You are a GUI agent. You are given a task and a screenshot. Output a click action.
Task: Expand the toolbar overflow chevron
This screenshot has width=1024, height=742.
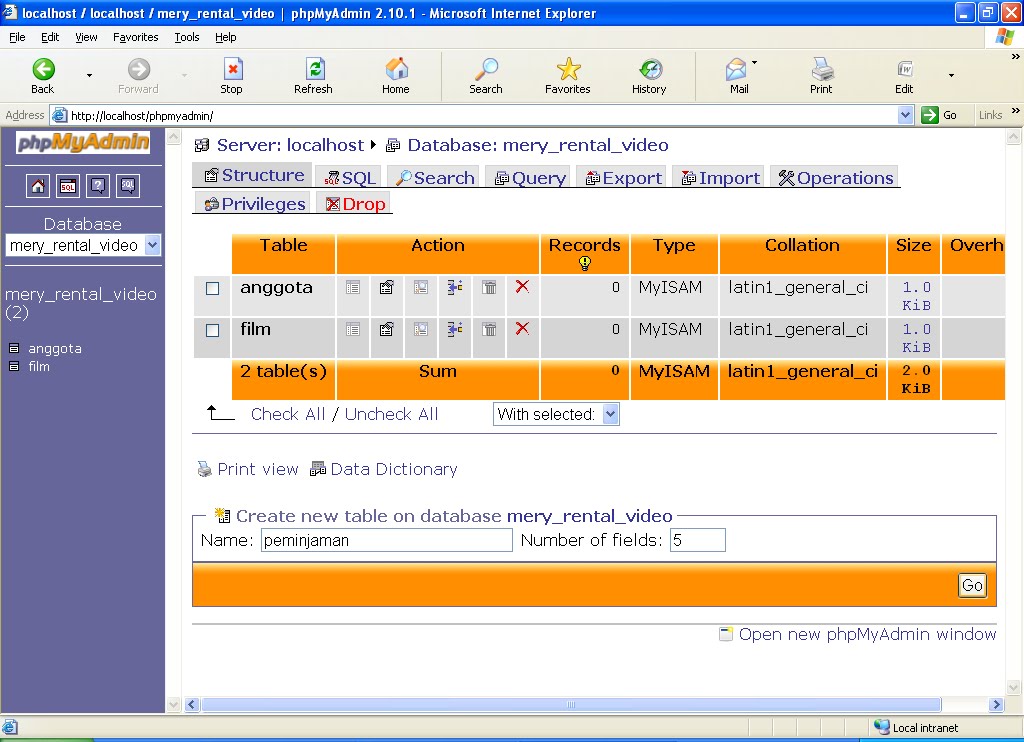(x=1015, y=57)
